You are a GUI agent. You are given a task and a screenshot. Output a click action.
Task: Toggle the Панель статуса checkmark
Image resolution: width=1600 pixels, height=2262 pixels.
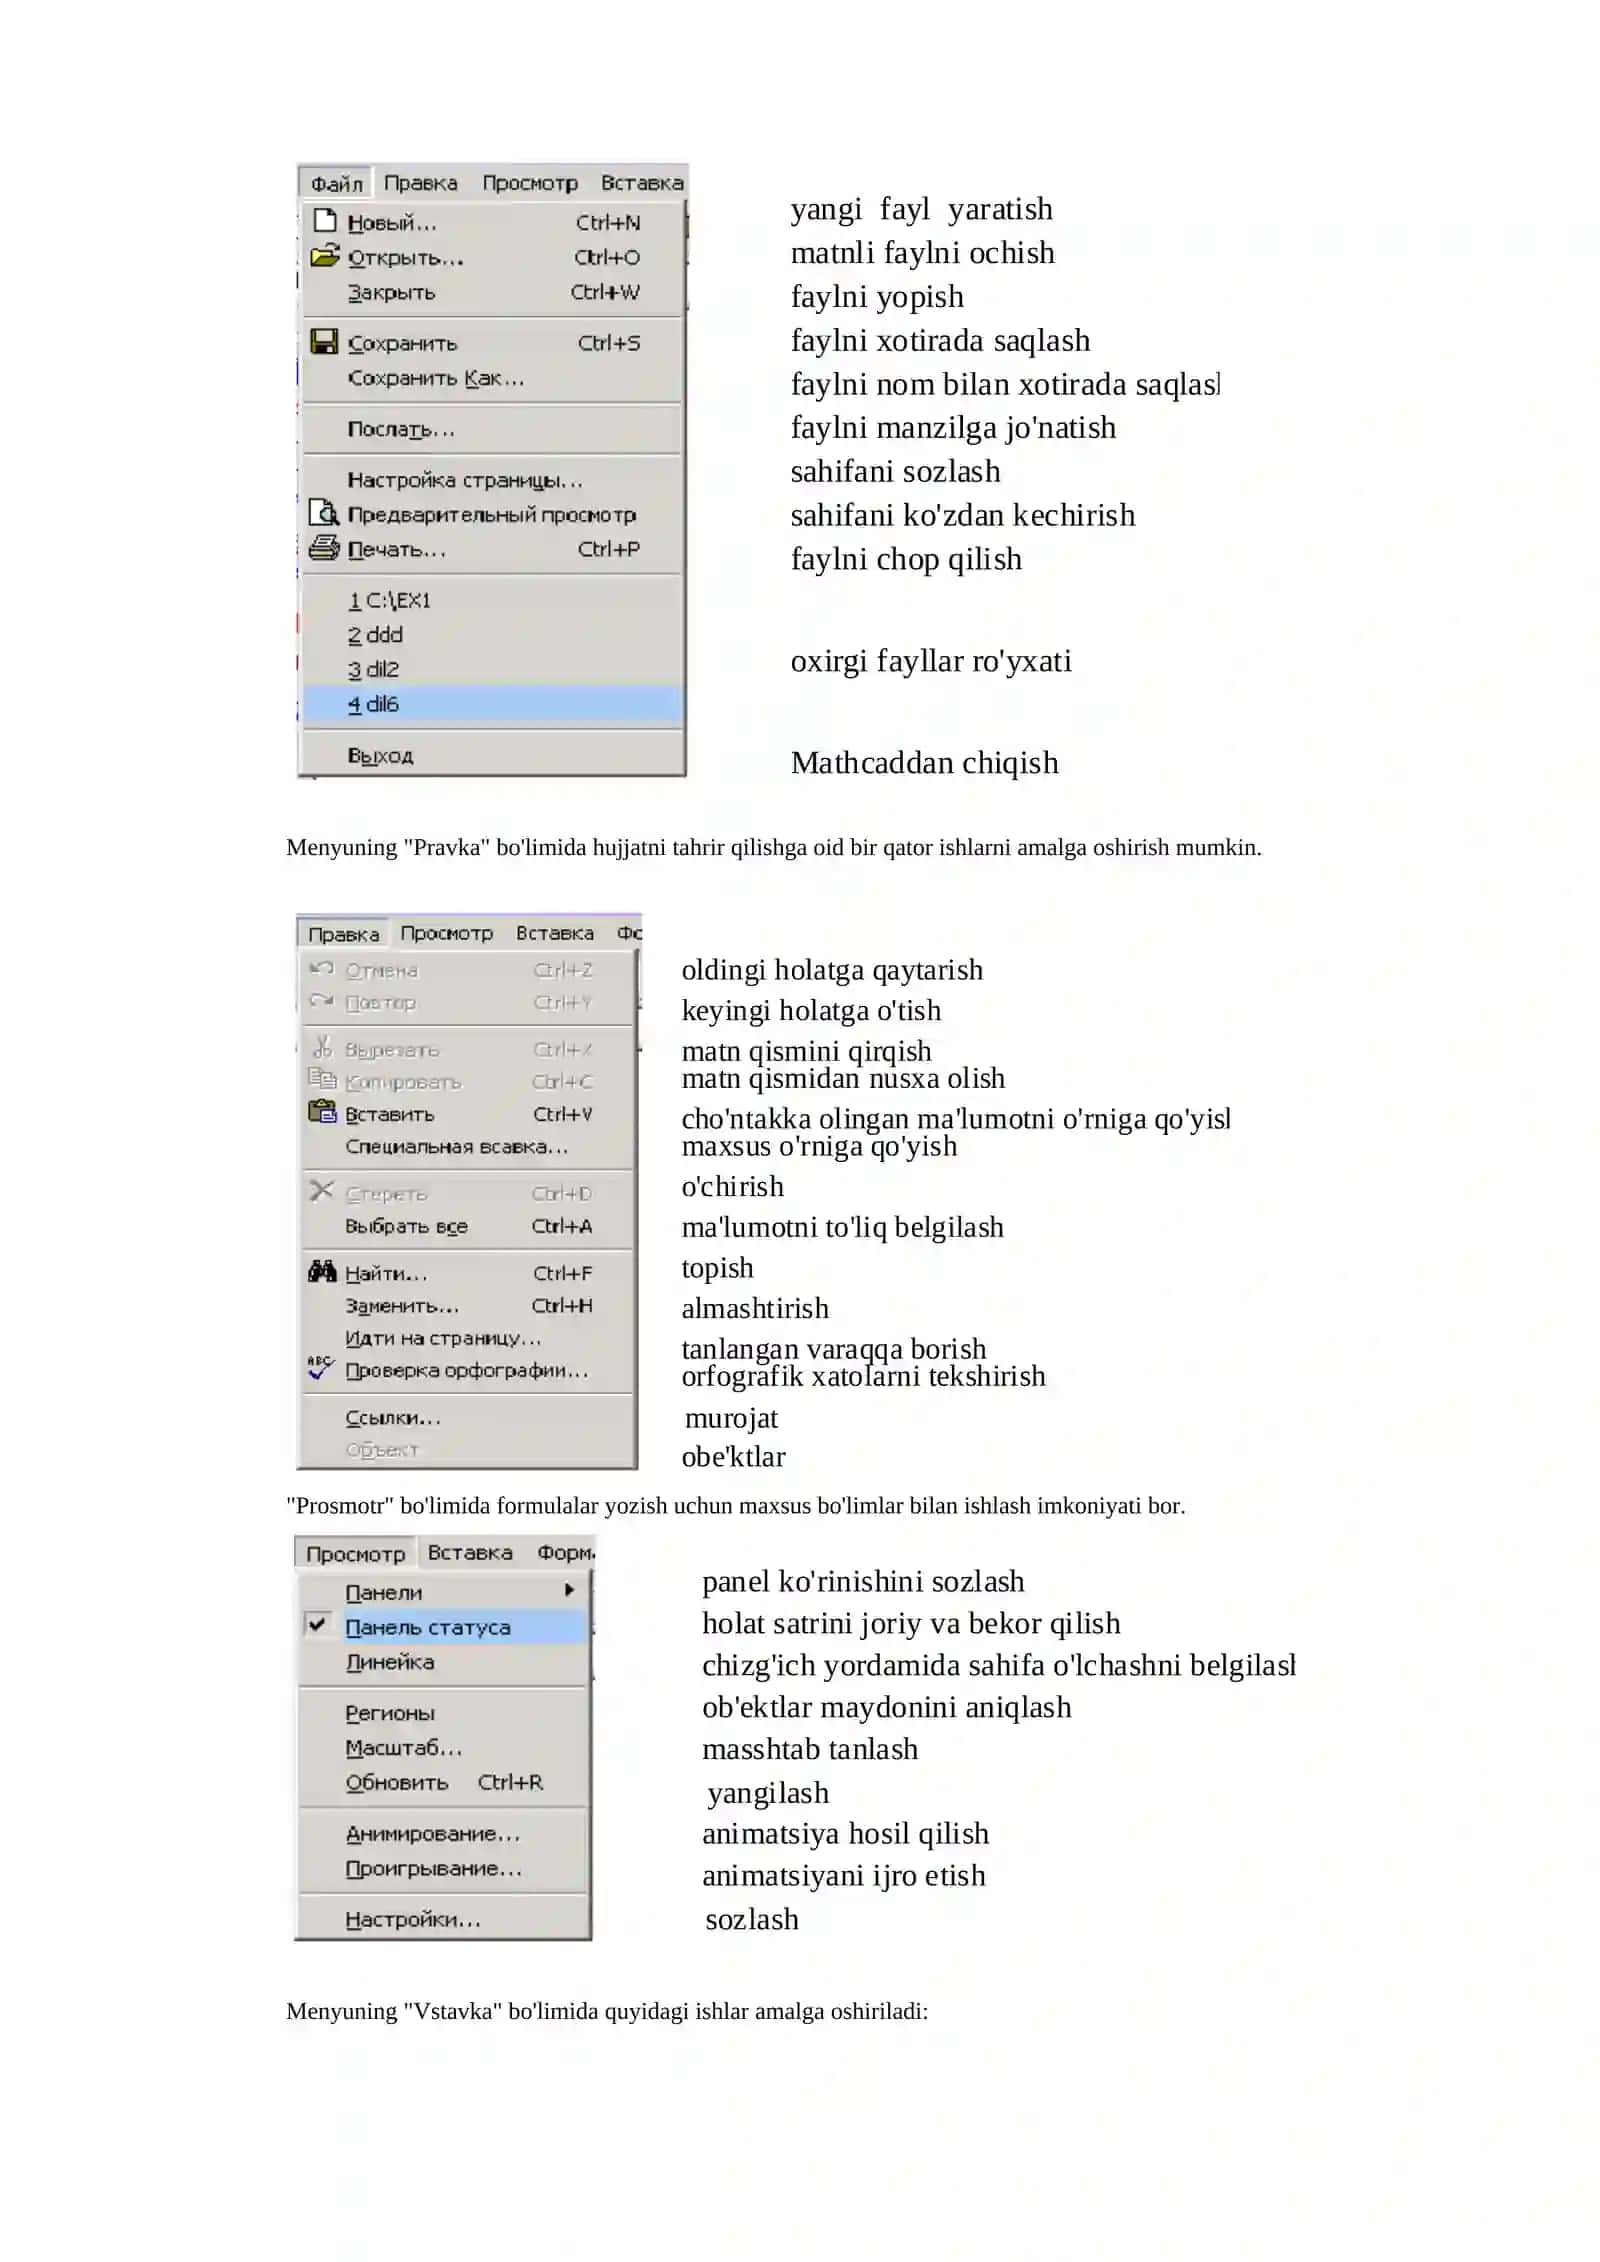[x=317, y=1624]
